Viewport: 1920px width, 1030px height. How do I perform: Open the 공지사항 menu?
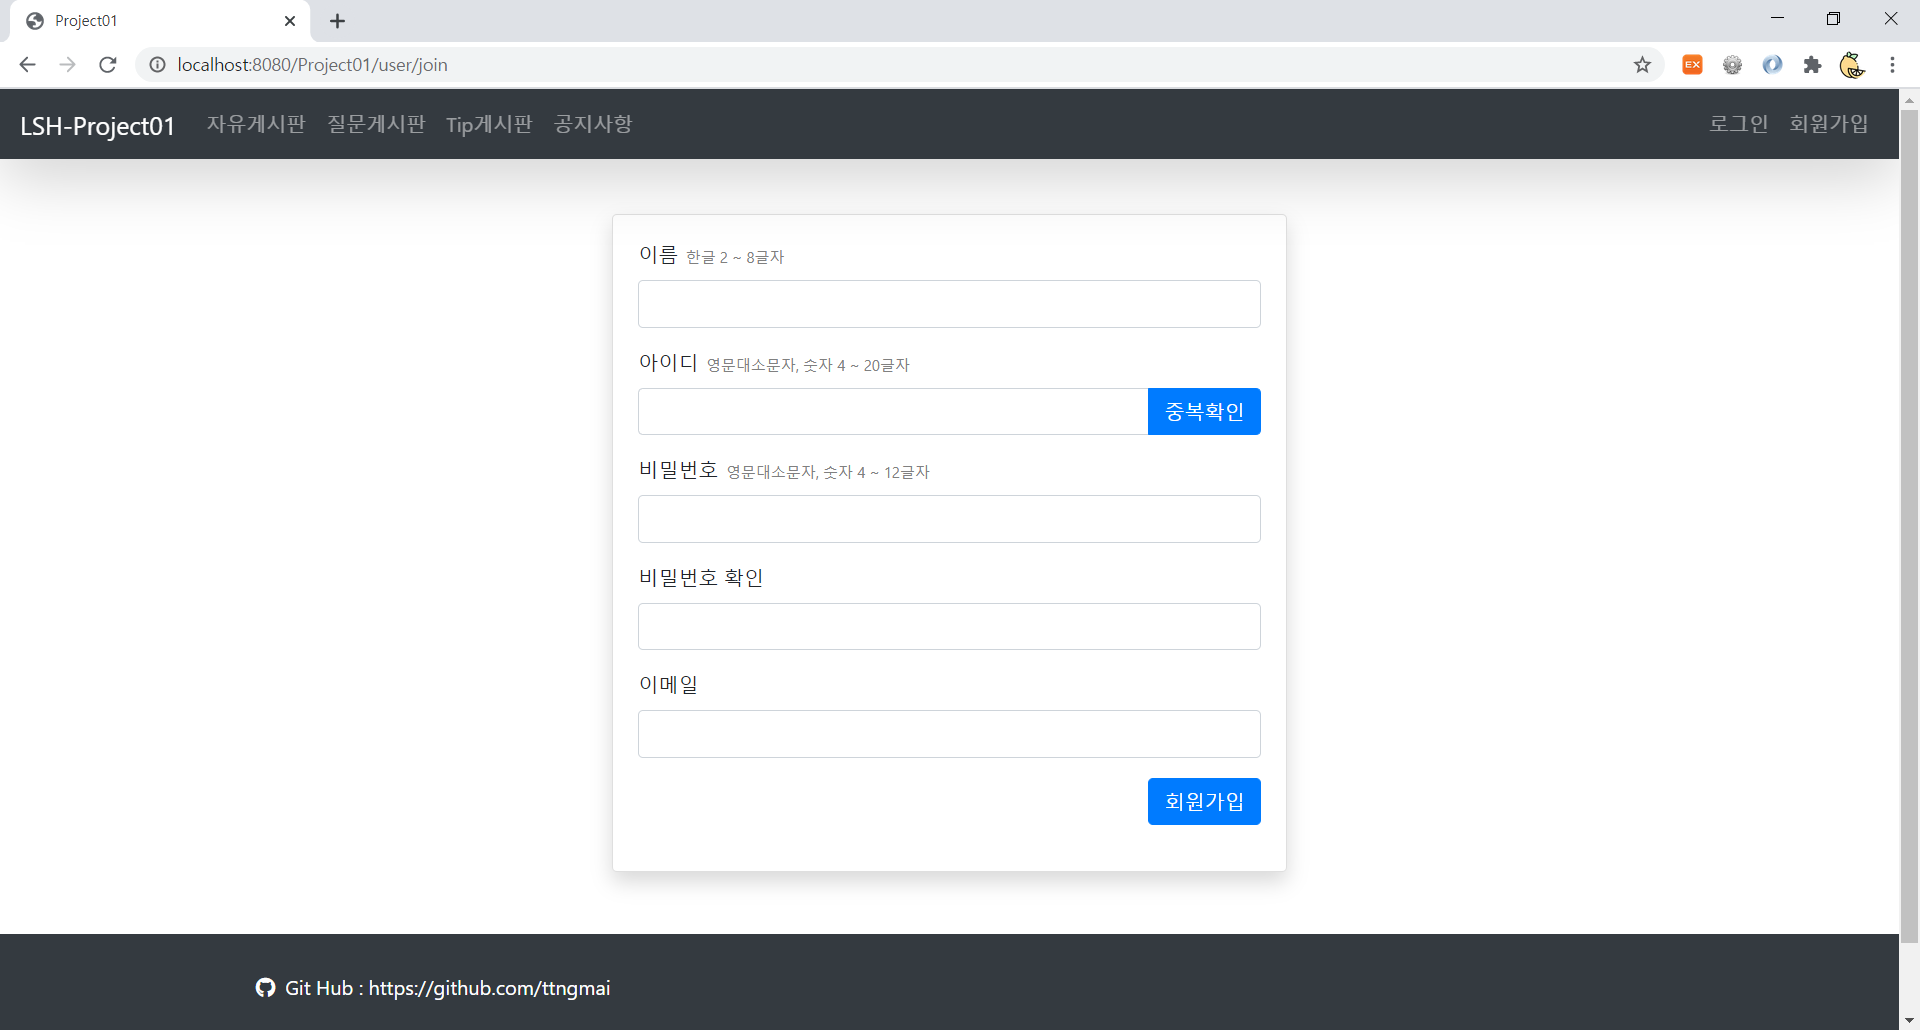[x=593, y=124]
